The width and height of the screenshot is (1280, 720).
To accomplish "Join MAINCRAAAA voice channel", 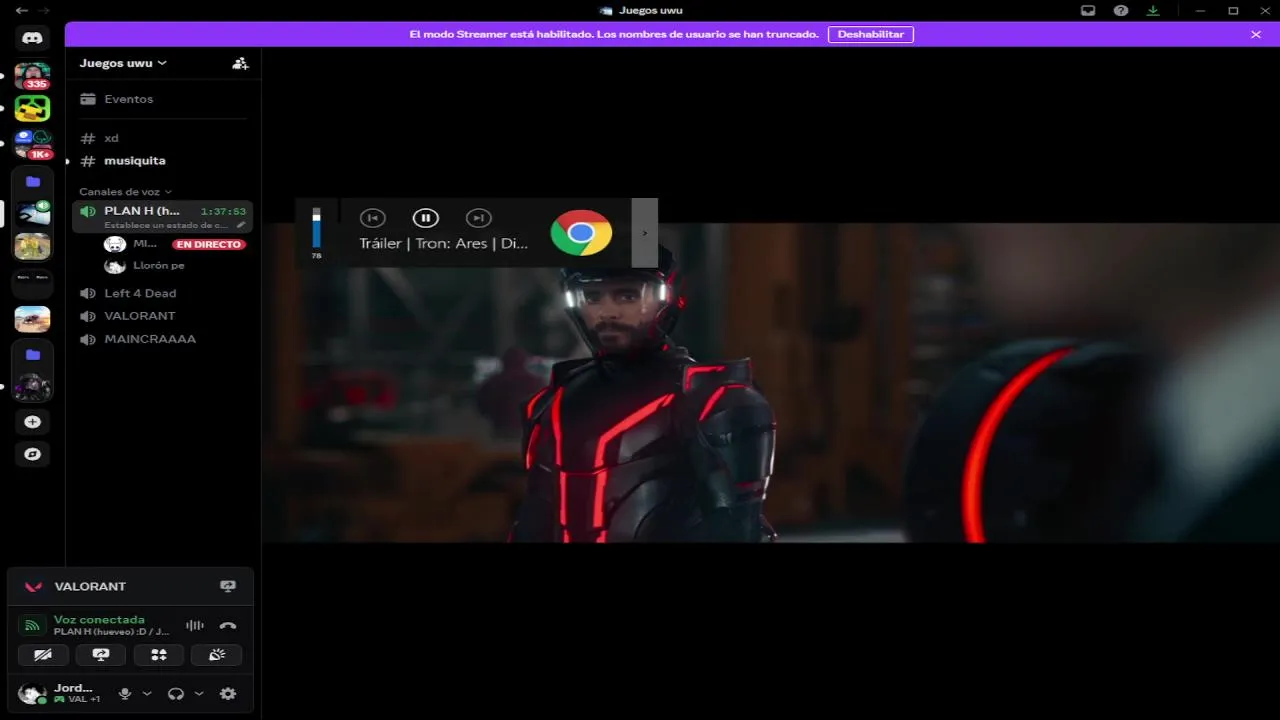I will tap(163, 339).
